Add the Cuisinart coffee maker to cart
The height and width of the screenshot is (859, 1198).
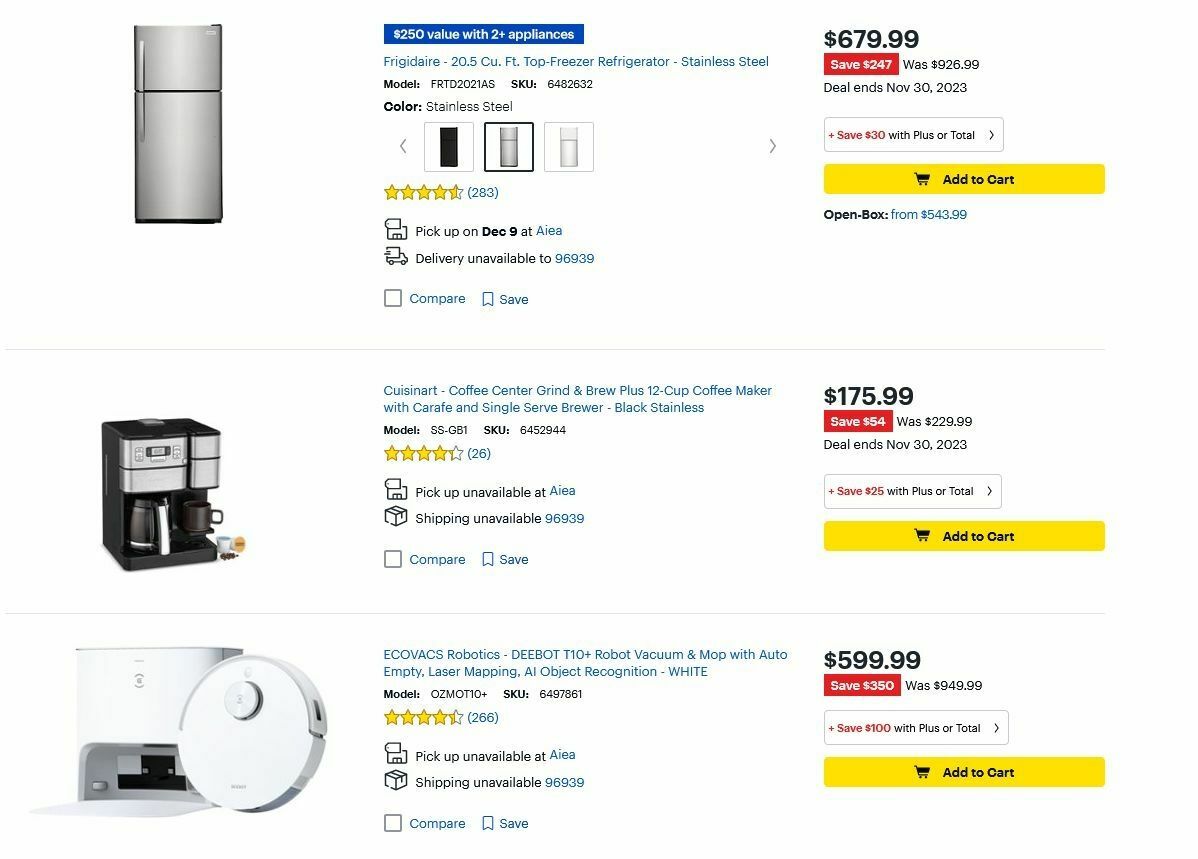click(963, 535)
